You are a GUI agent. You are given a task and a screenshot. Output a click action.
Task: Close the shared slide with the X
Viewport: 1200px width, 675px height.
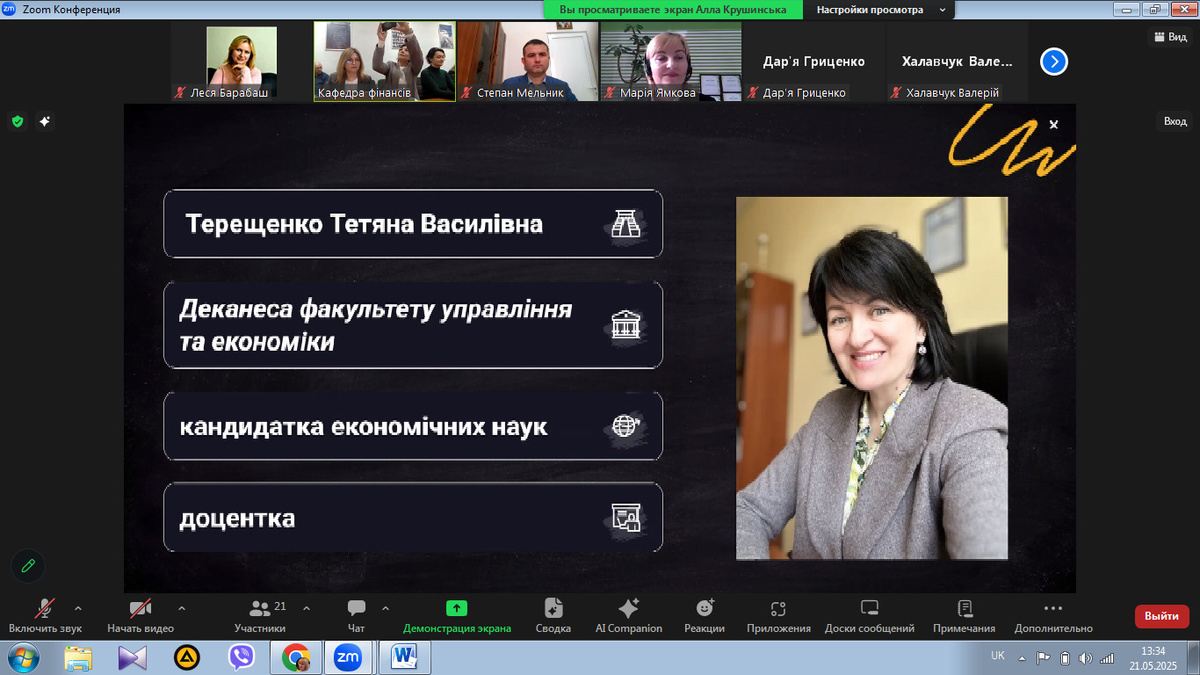(1053, 125)
